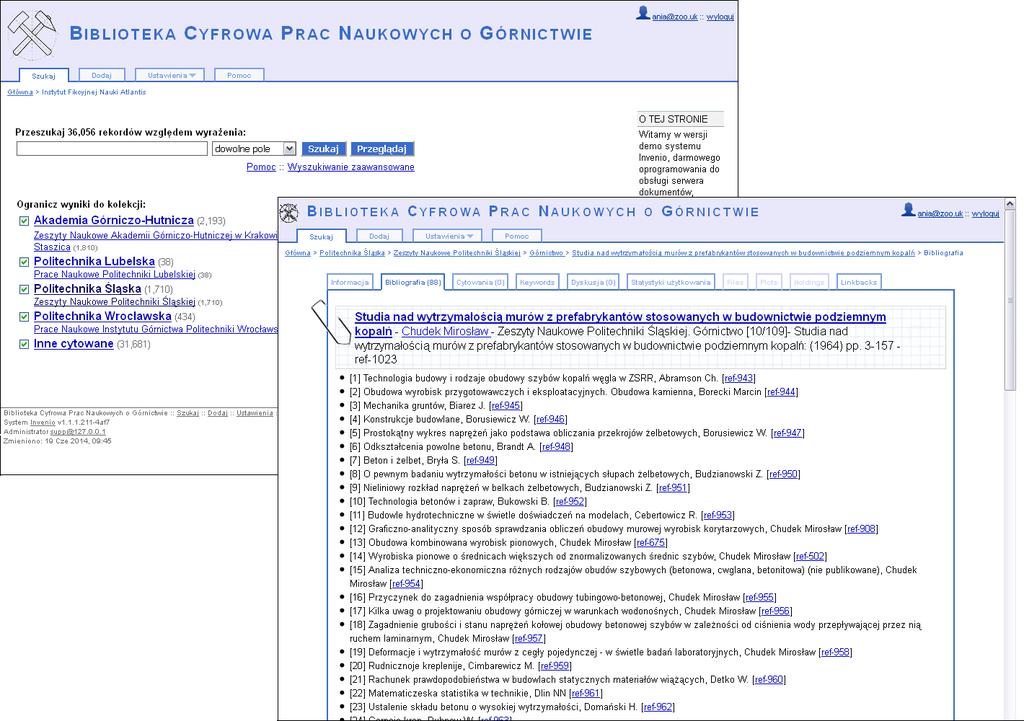Viewport: 1024px width, 721px height.
Task: Open reference link ref-958
Action: 835,652
